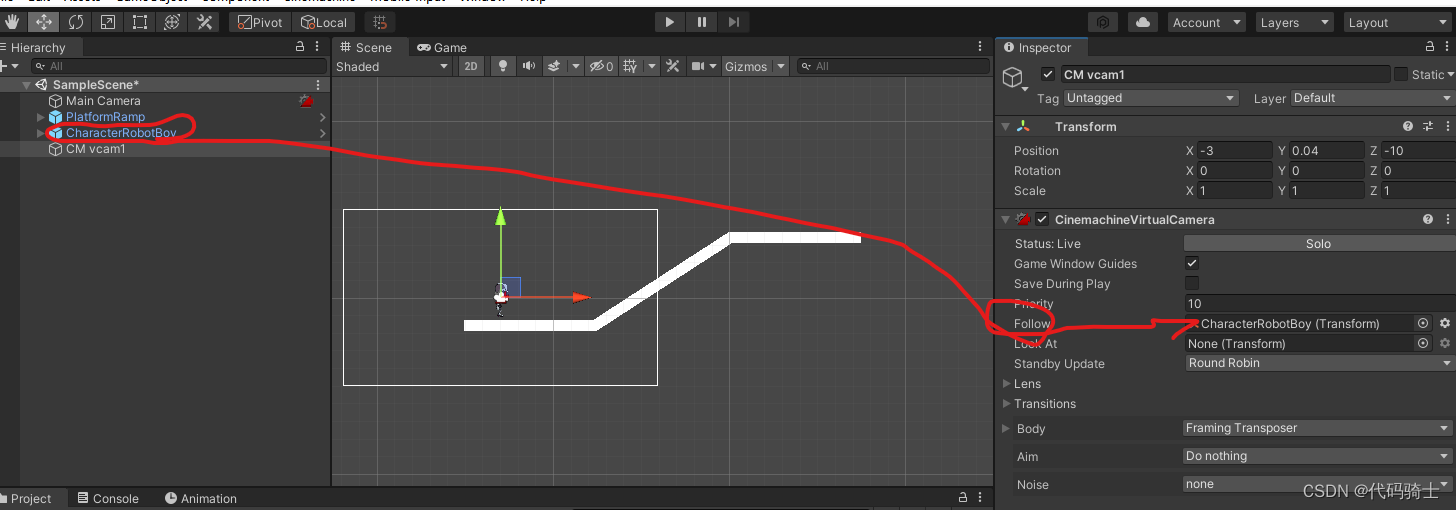Toggle scene effects icon
Viewport: 1456px width, 510px height.
tap(553, 66)
